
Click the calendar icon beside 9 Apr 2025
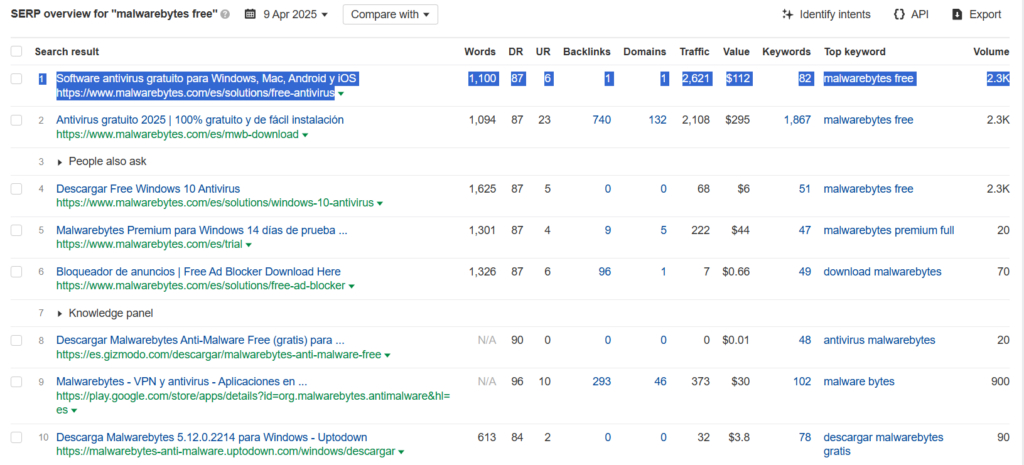tap(250, 14)
